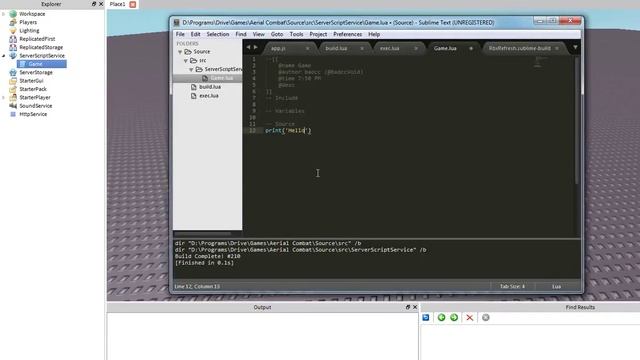The width and height of the screenshot is (640, 360).
Task: Collapse the ServerScriptService folder in sidebar
Action: point(191,69)
